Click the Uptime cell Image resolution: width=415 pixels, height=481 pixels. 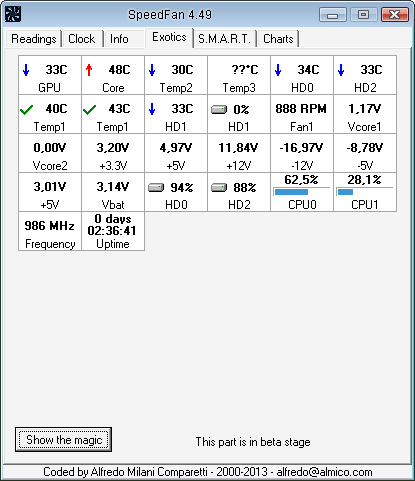tap(113, 231)
